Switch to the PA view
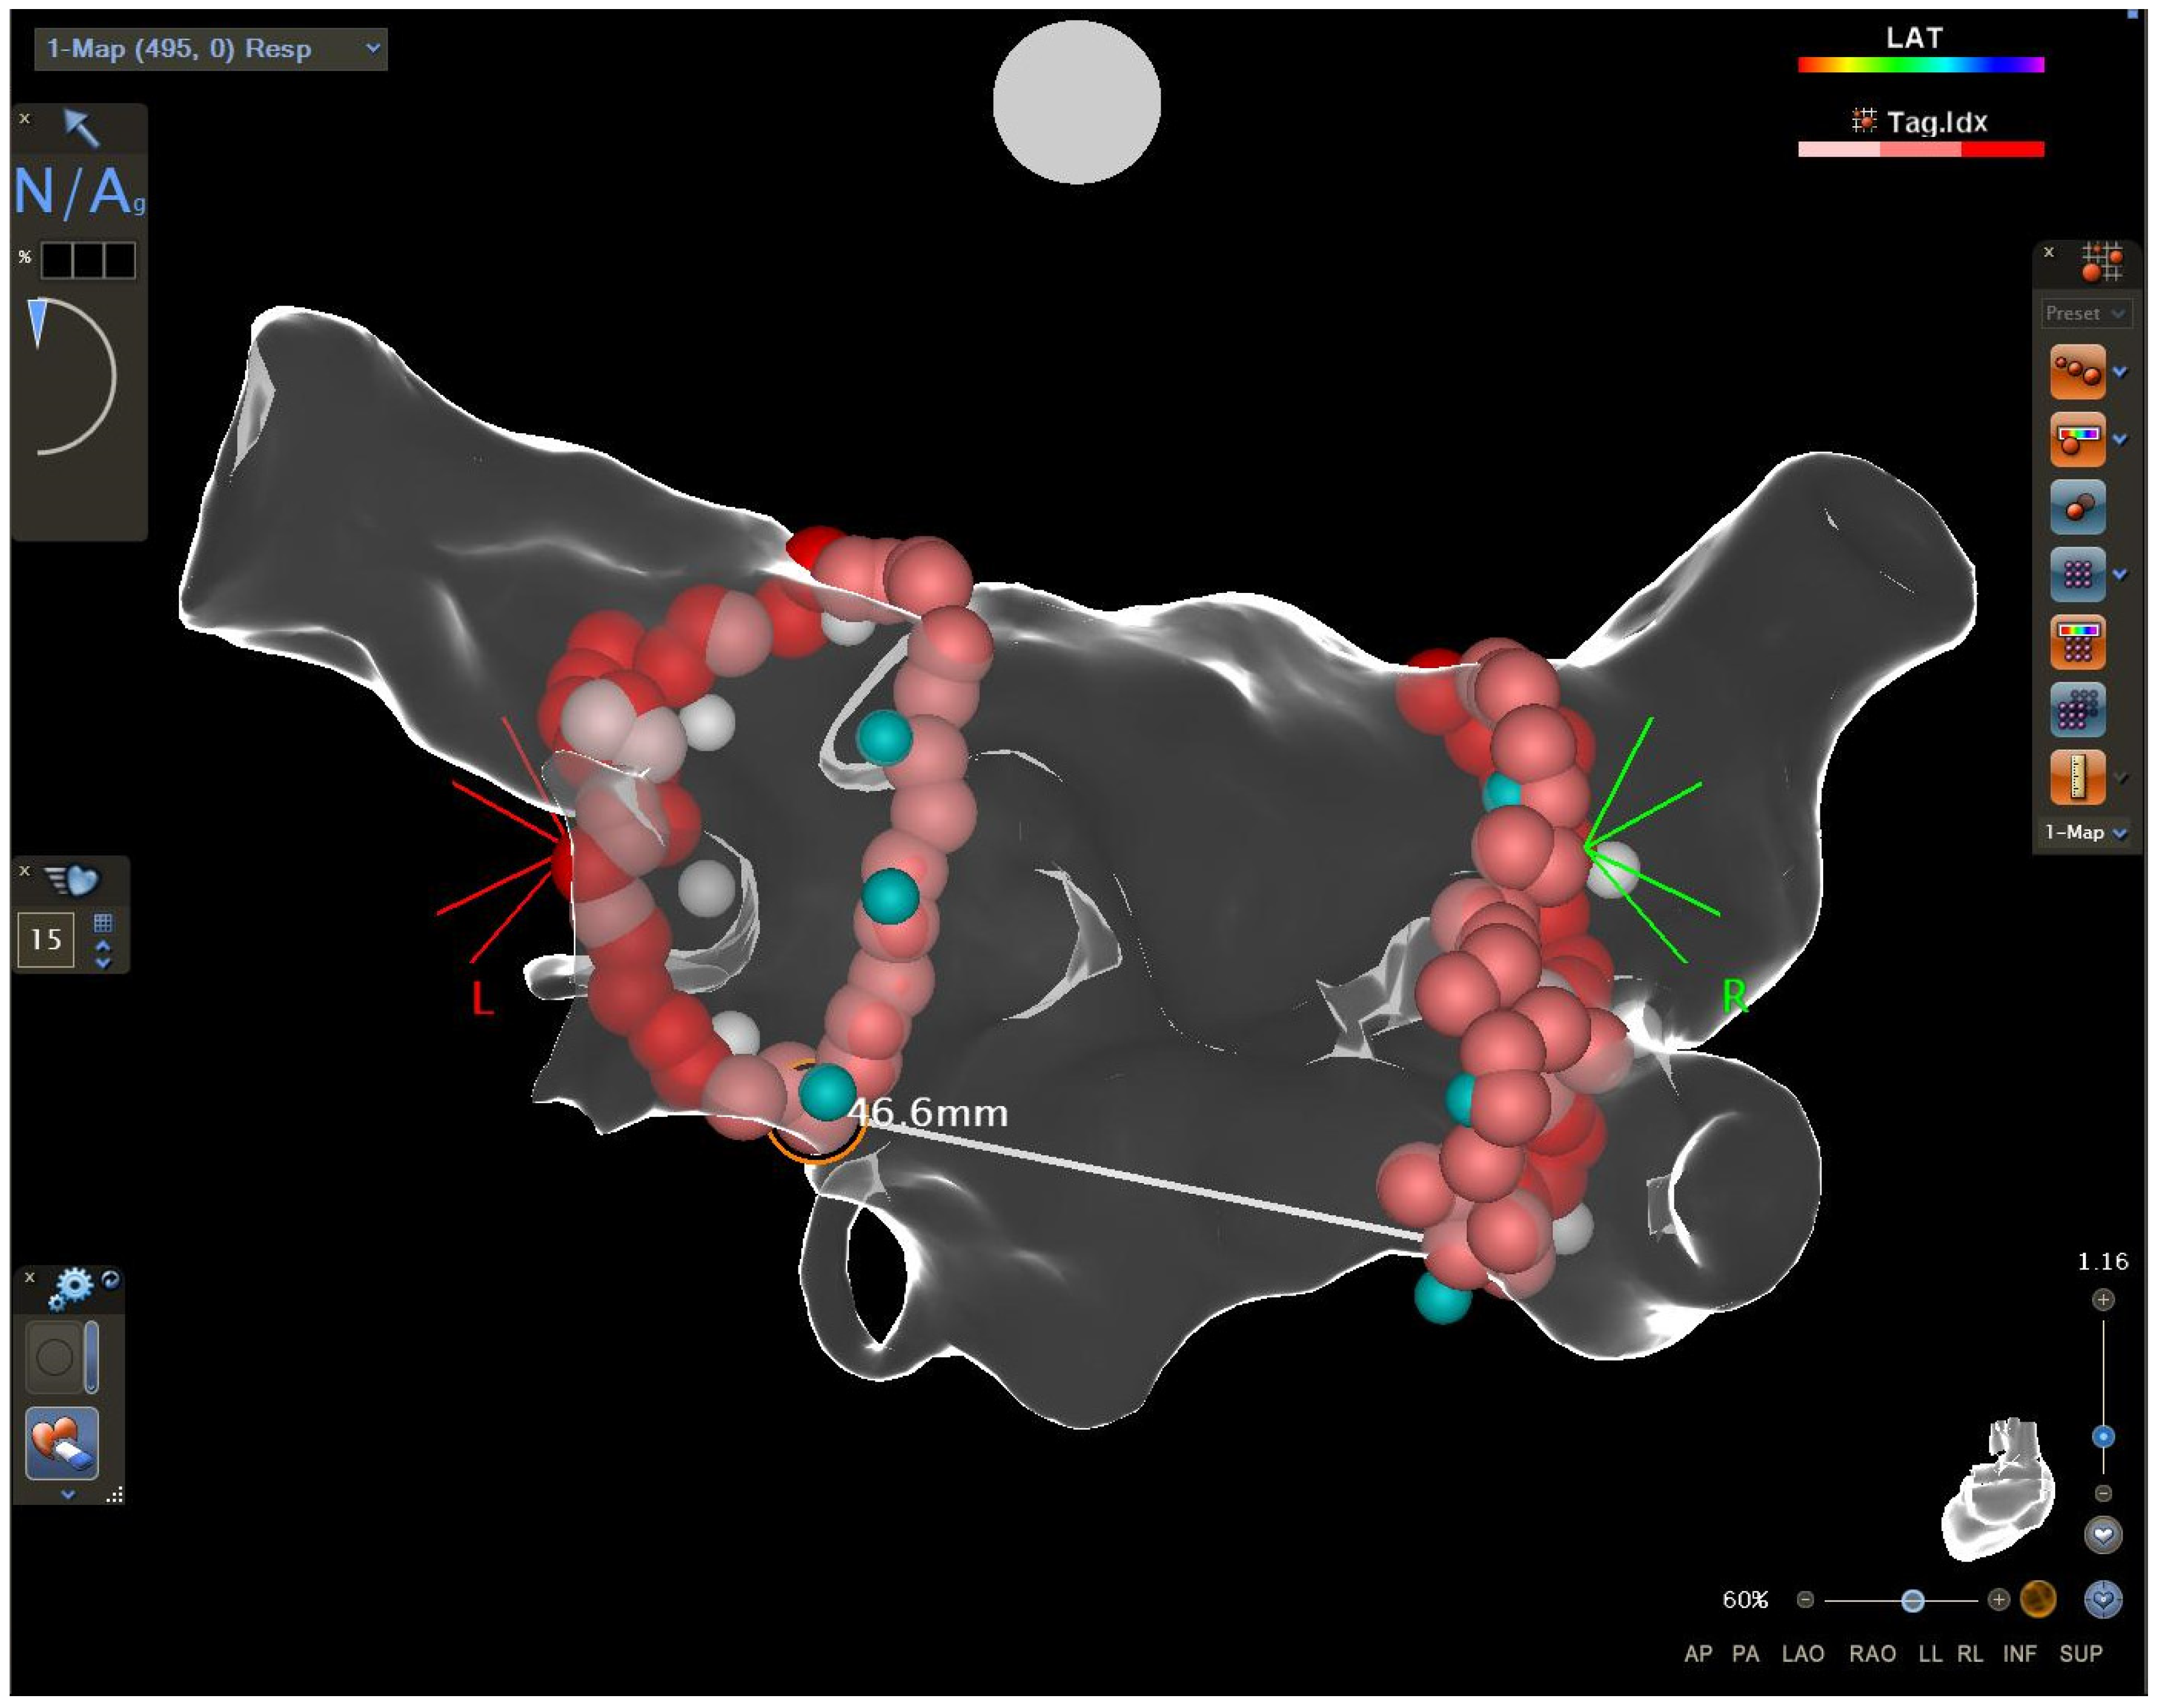 [x=1745, y=1653]
